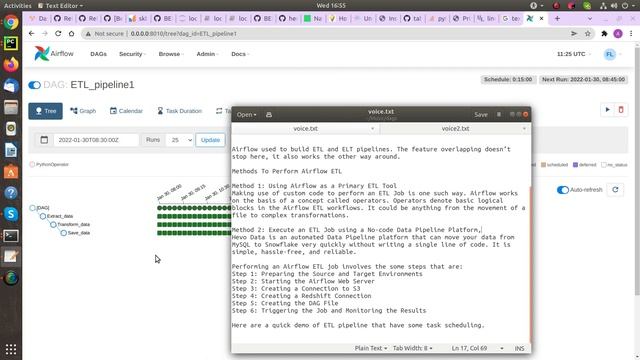The width and height of the screenshot is (640, 360).
Task: Click the Next Run date badge
Action: point(583,80)
